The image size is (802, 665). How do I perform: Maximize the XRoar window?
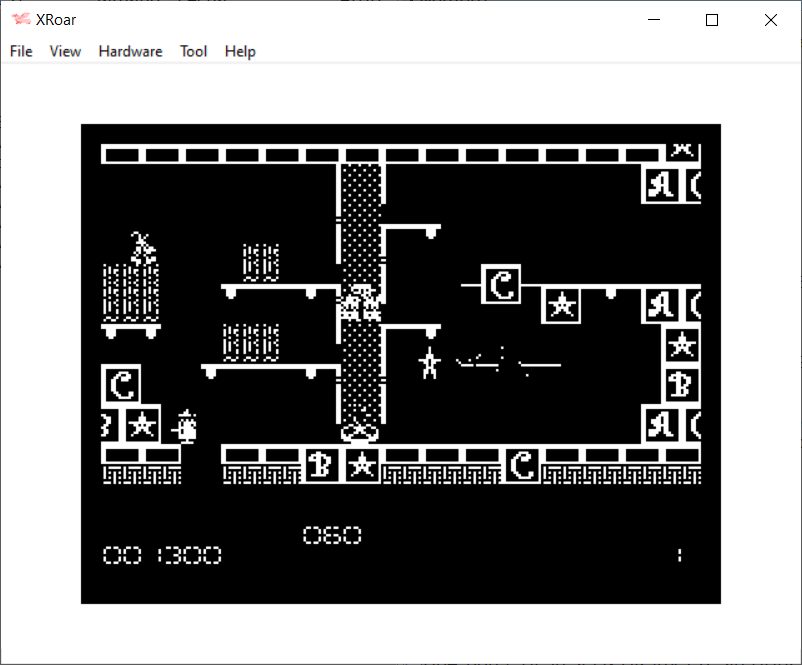712,20
